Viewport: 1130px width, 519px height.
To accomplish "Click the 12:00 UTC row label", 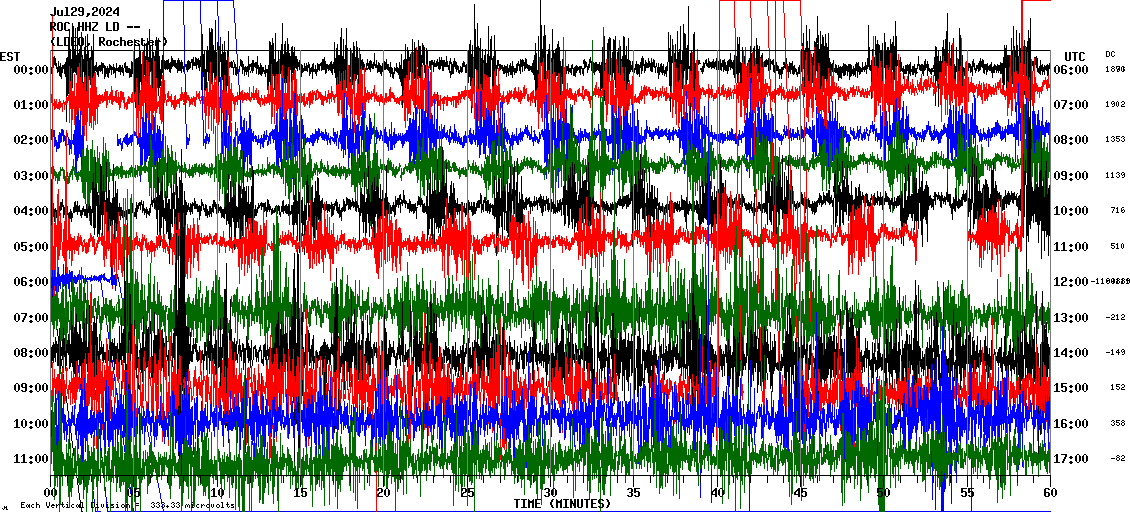I will (x=1071, y=282).
